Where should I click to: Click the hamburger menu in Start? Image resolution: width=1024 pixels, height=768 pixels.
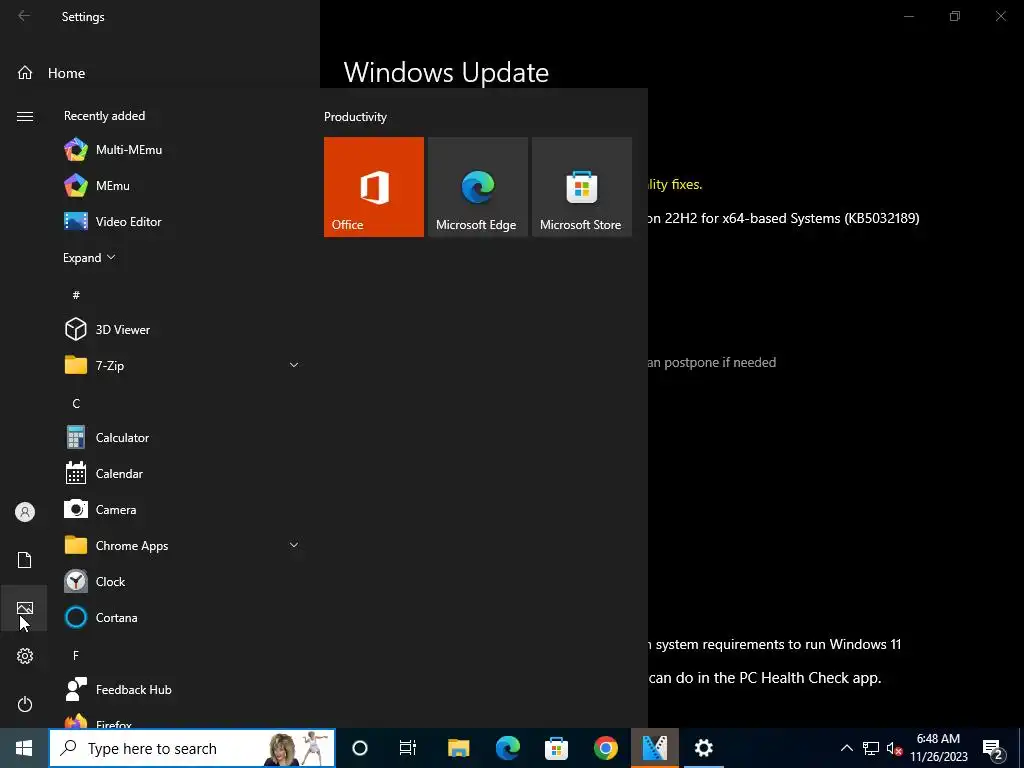coord(24,116)
